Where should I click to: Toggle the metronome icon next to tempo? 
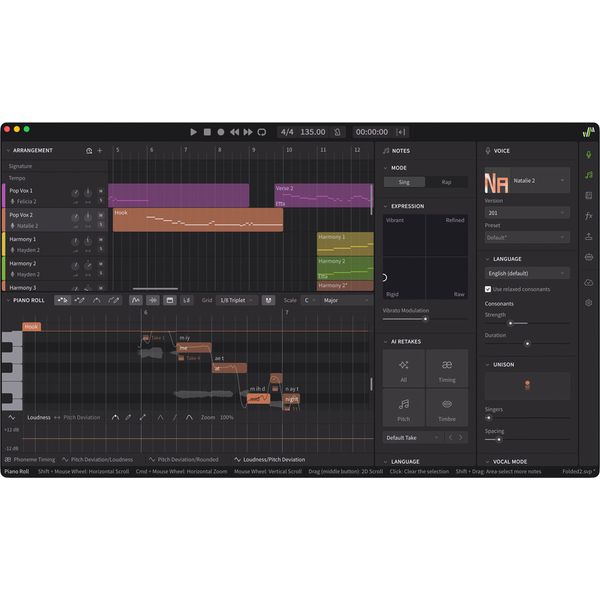coord(337,132)
